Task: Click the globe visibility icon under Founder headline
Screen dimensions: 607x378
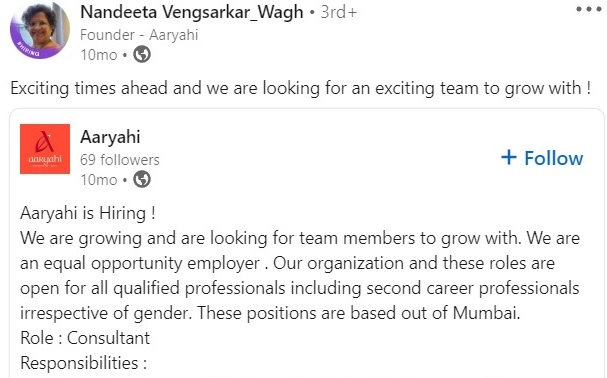Action: tap(142, 54)
